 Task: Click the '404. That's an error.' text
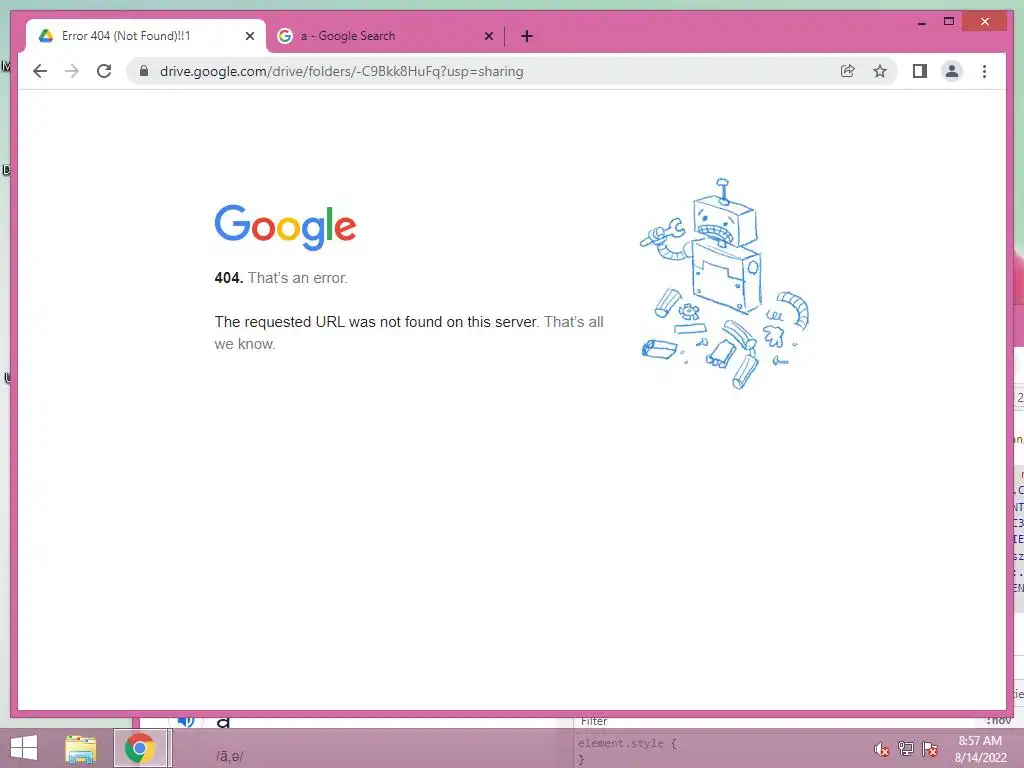281,278
